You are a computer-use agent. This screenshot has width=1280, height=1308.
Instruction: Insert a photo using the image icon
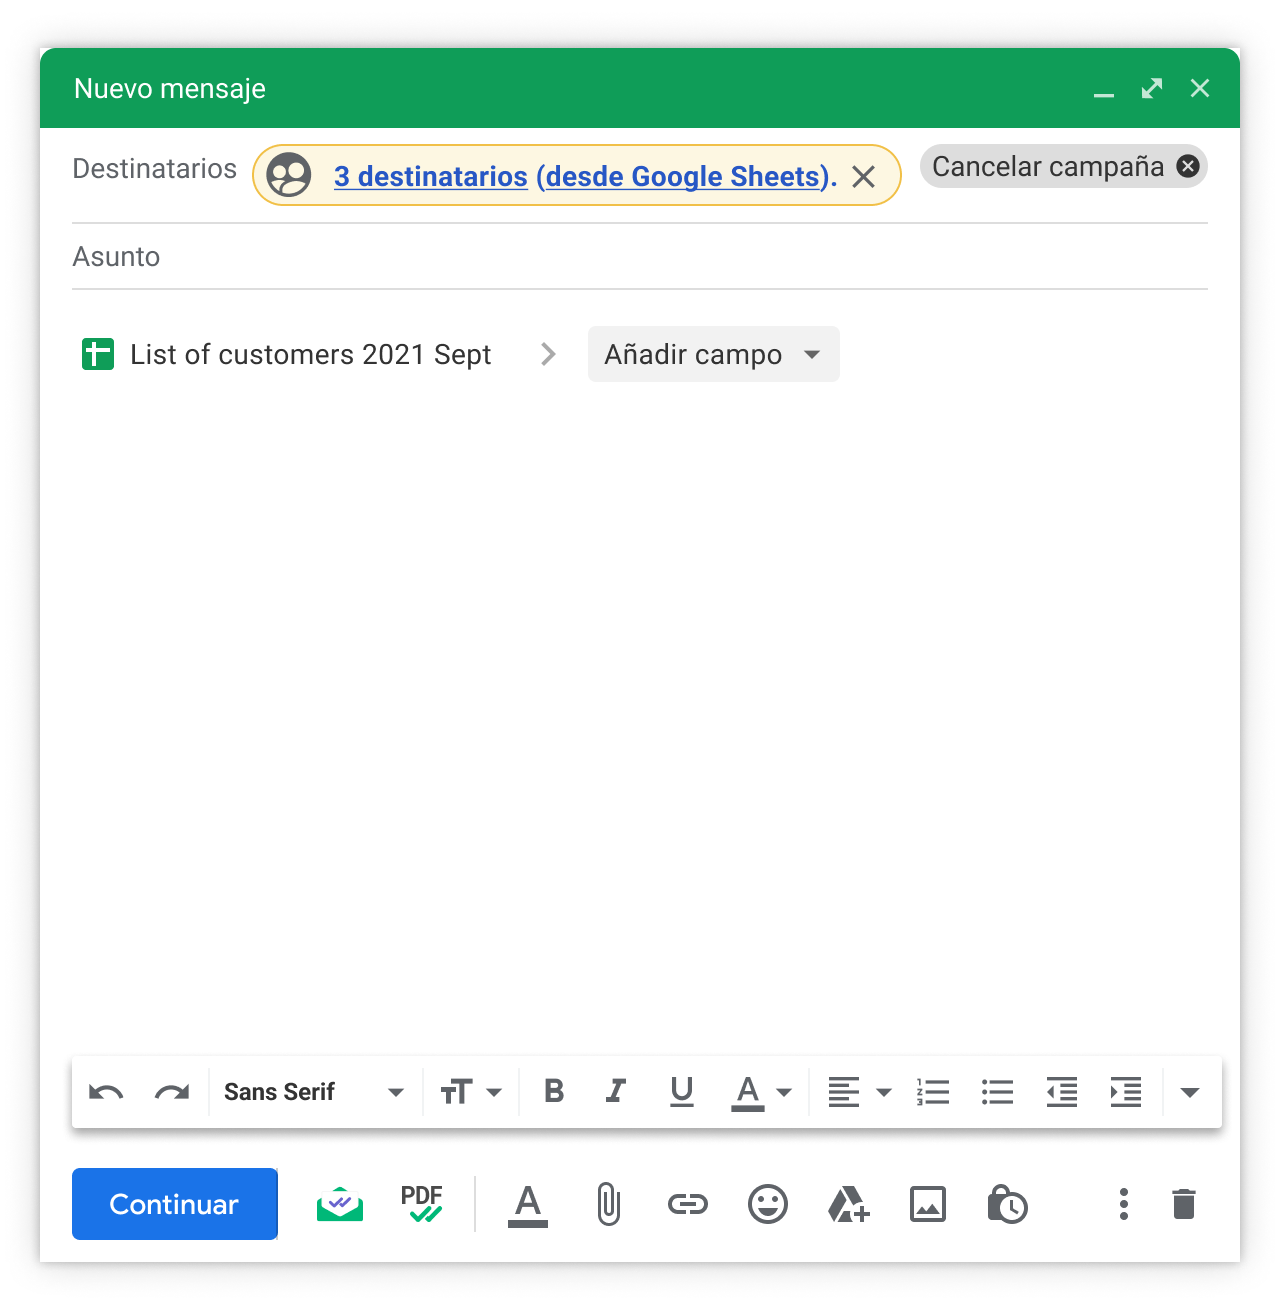click(x=928, y=1204)
